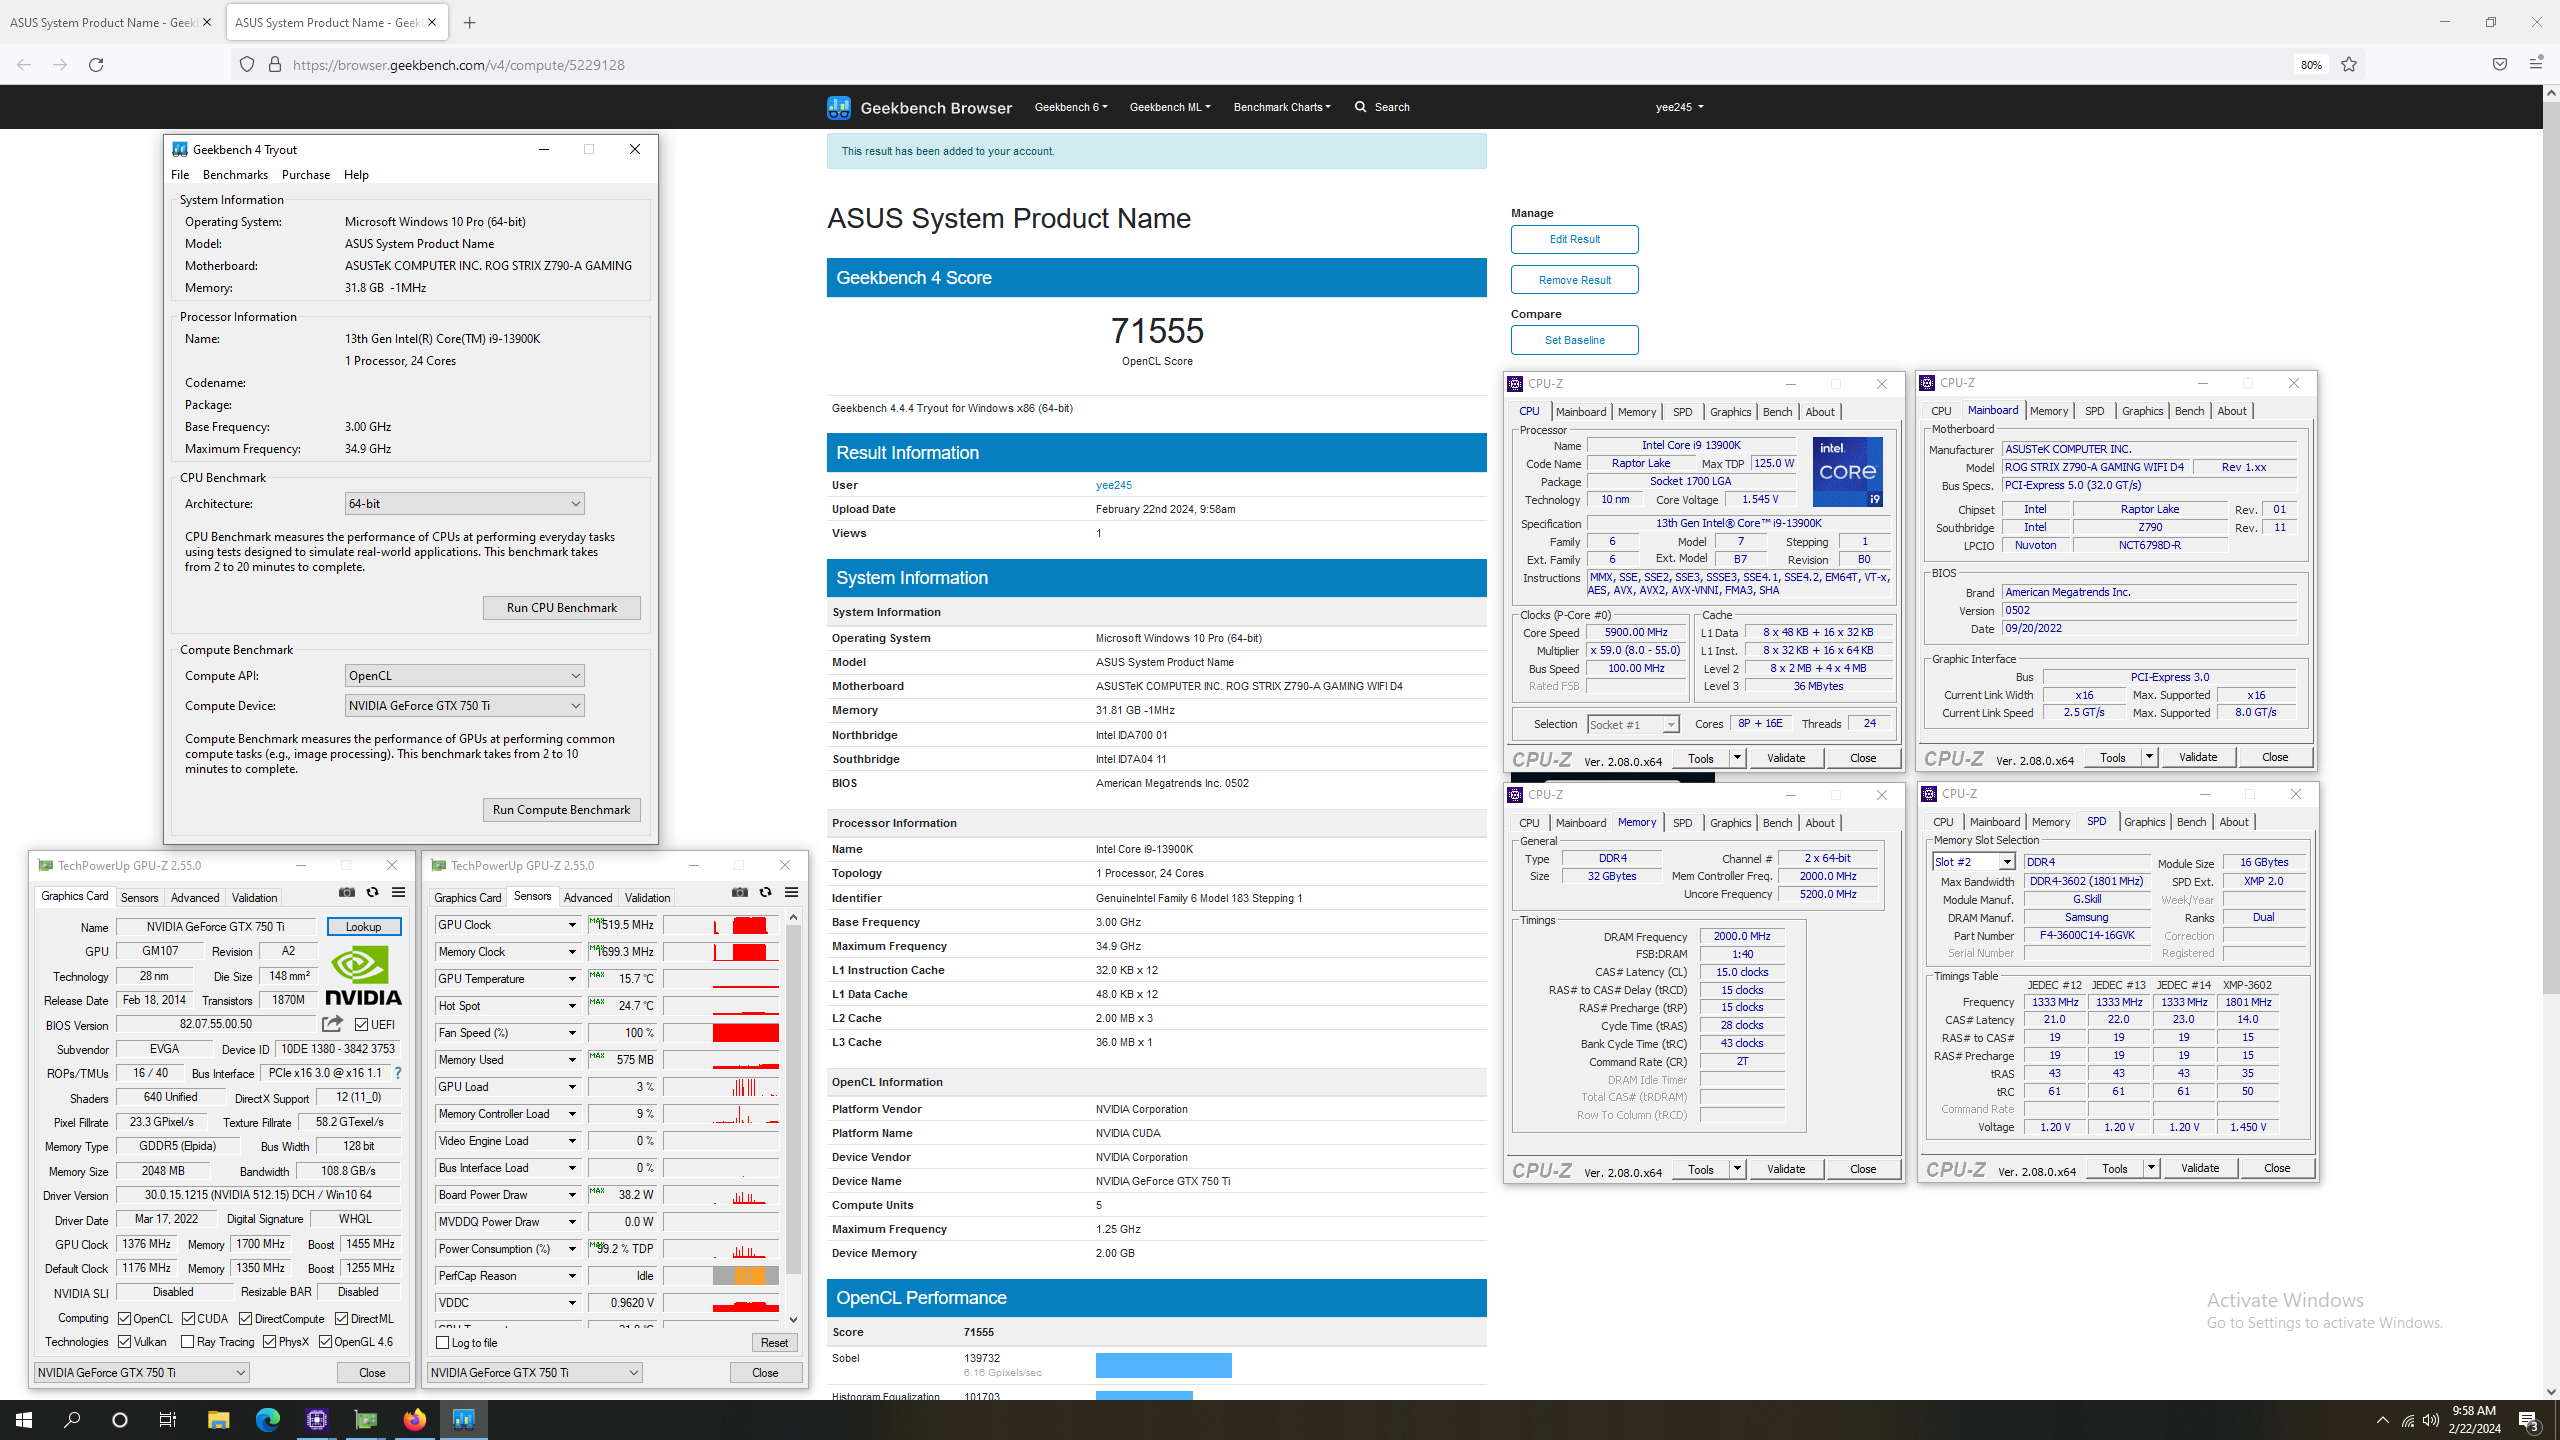Click the Remove Result button
Image resolution: width=2560 pixels, height=1440 pixels.
tap(1574, 280)
